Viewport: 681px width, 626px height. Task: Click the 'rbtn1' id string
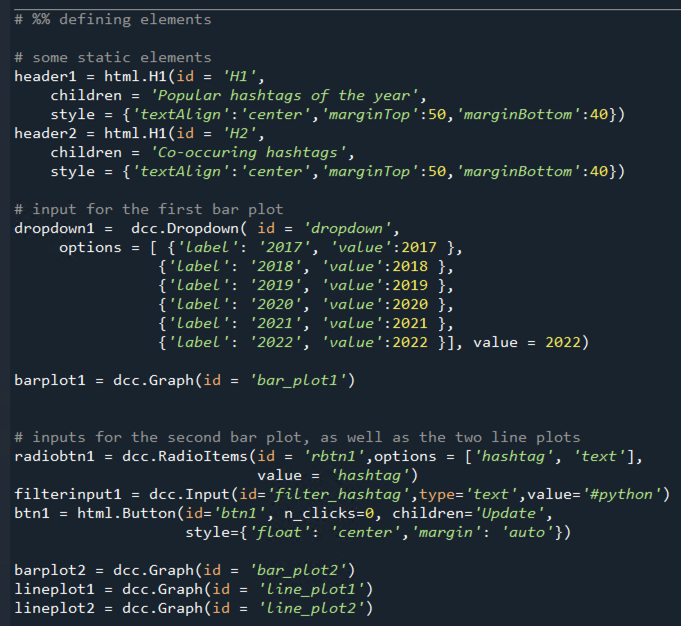point(334,457)
